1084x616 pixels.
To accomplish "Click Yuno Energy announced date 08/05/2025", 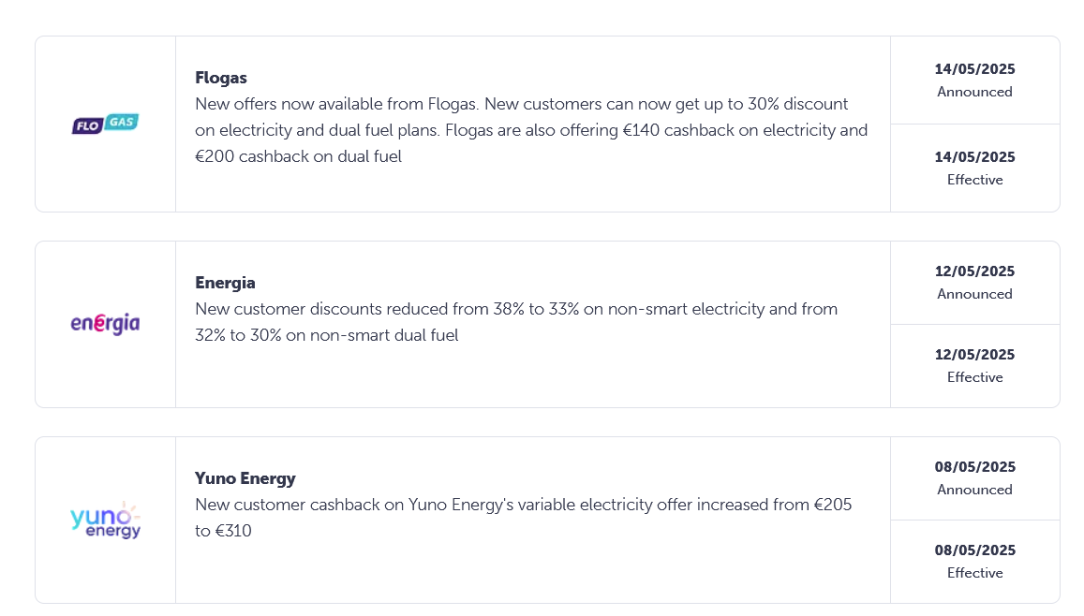I will pyautogui.click(x=975, y=467).
